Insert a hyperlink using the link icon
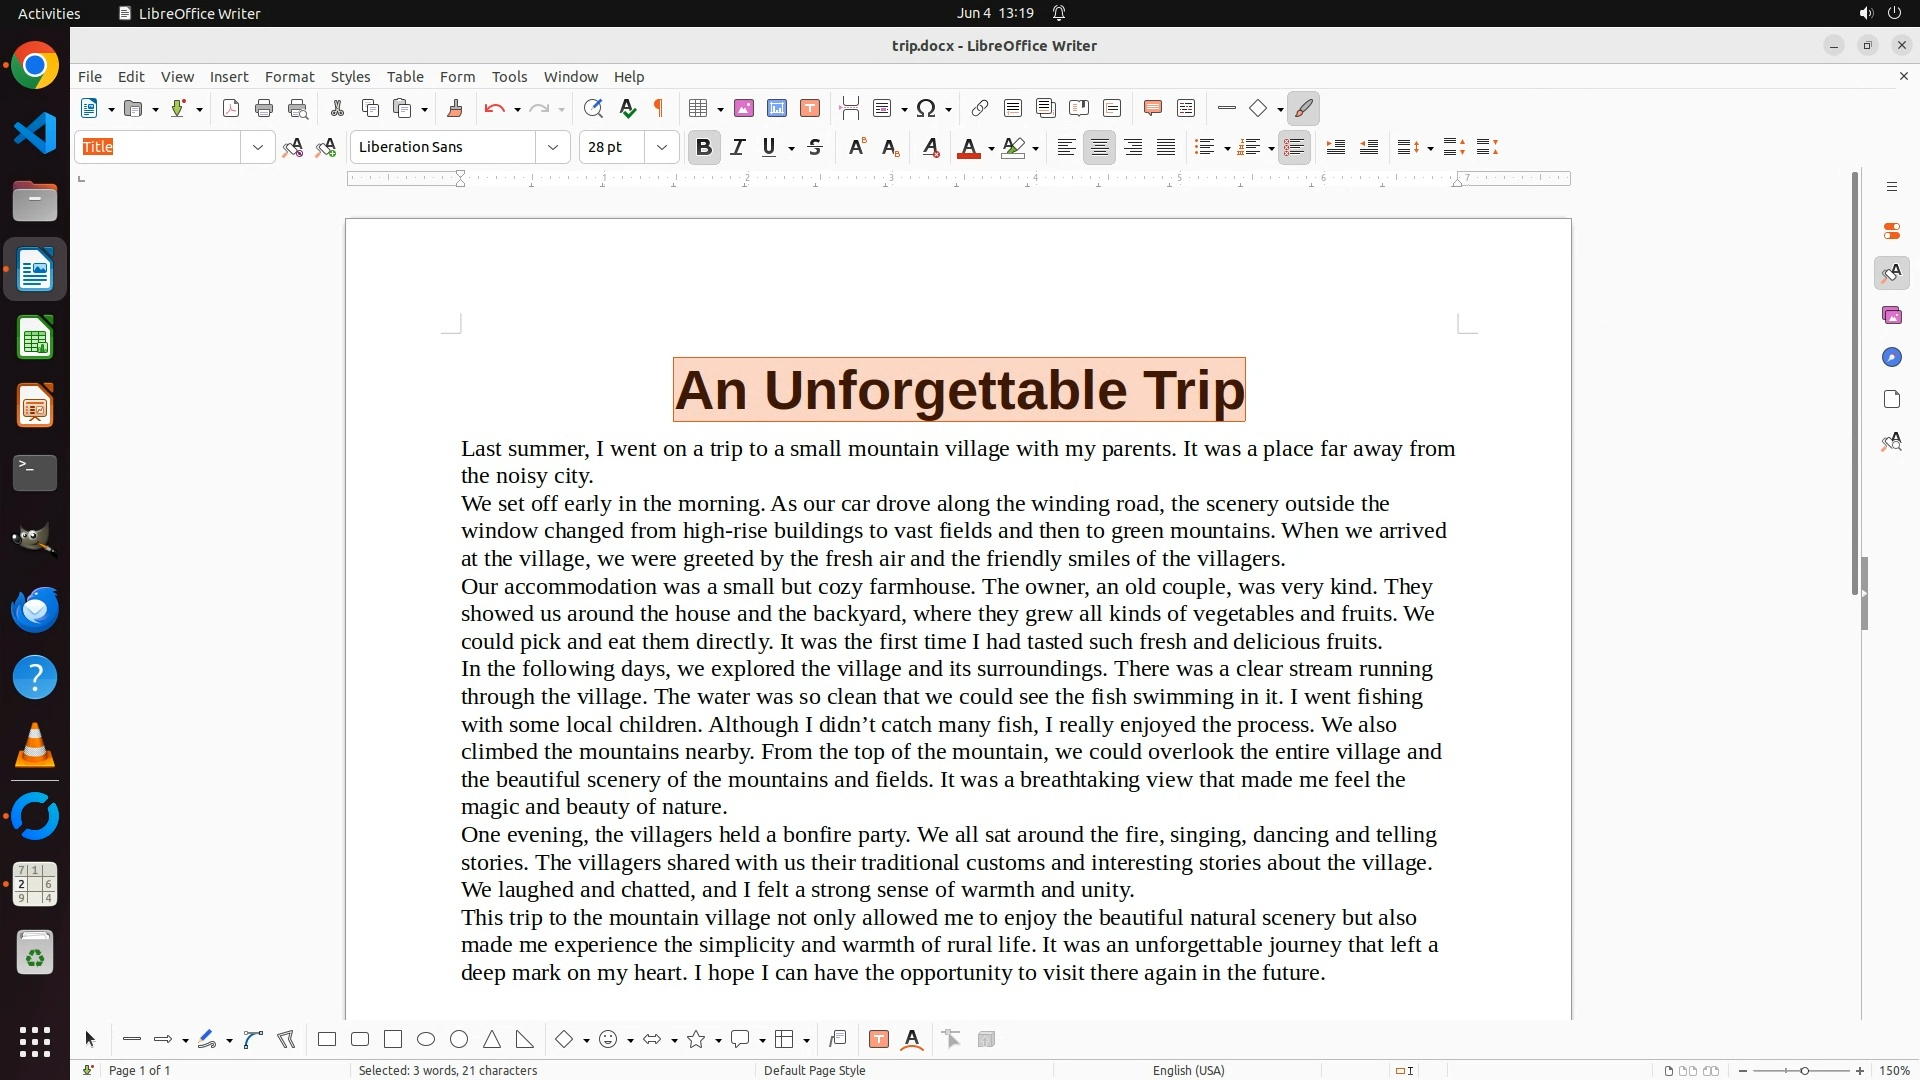 [980, 109]
